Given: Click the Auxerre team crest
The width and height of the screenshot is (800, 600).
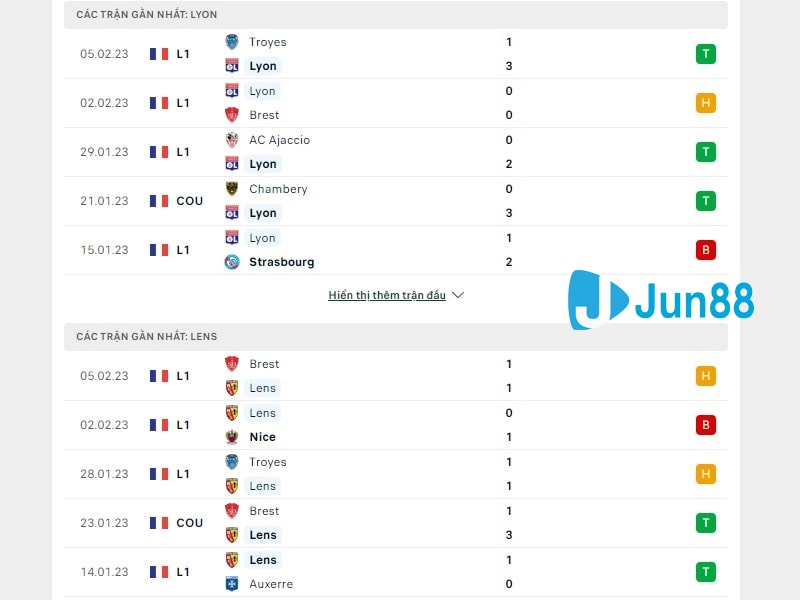Looking at the screenshot, I should pyautogui.click(x=232, y=584).
